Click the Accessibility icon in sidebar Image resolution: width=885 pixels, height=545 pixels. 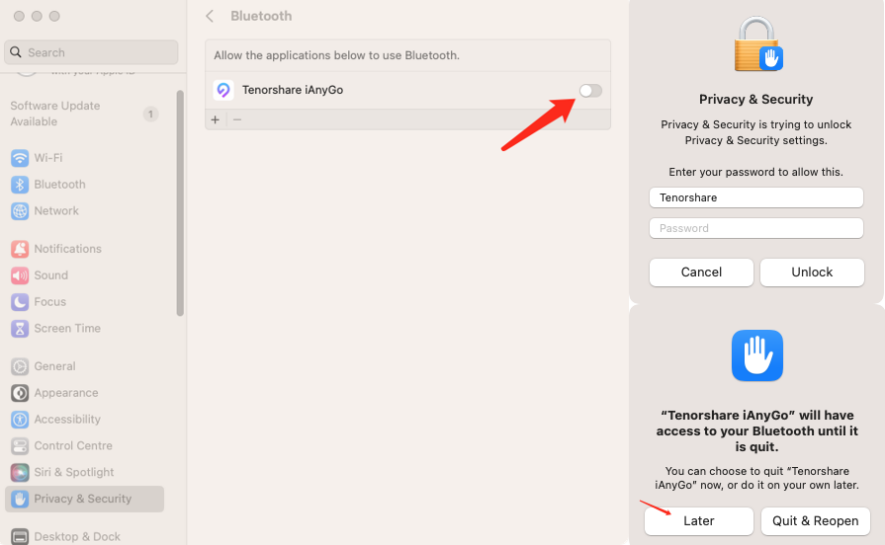pos(20,419)
